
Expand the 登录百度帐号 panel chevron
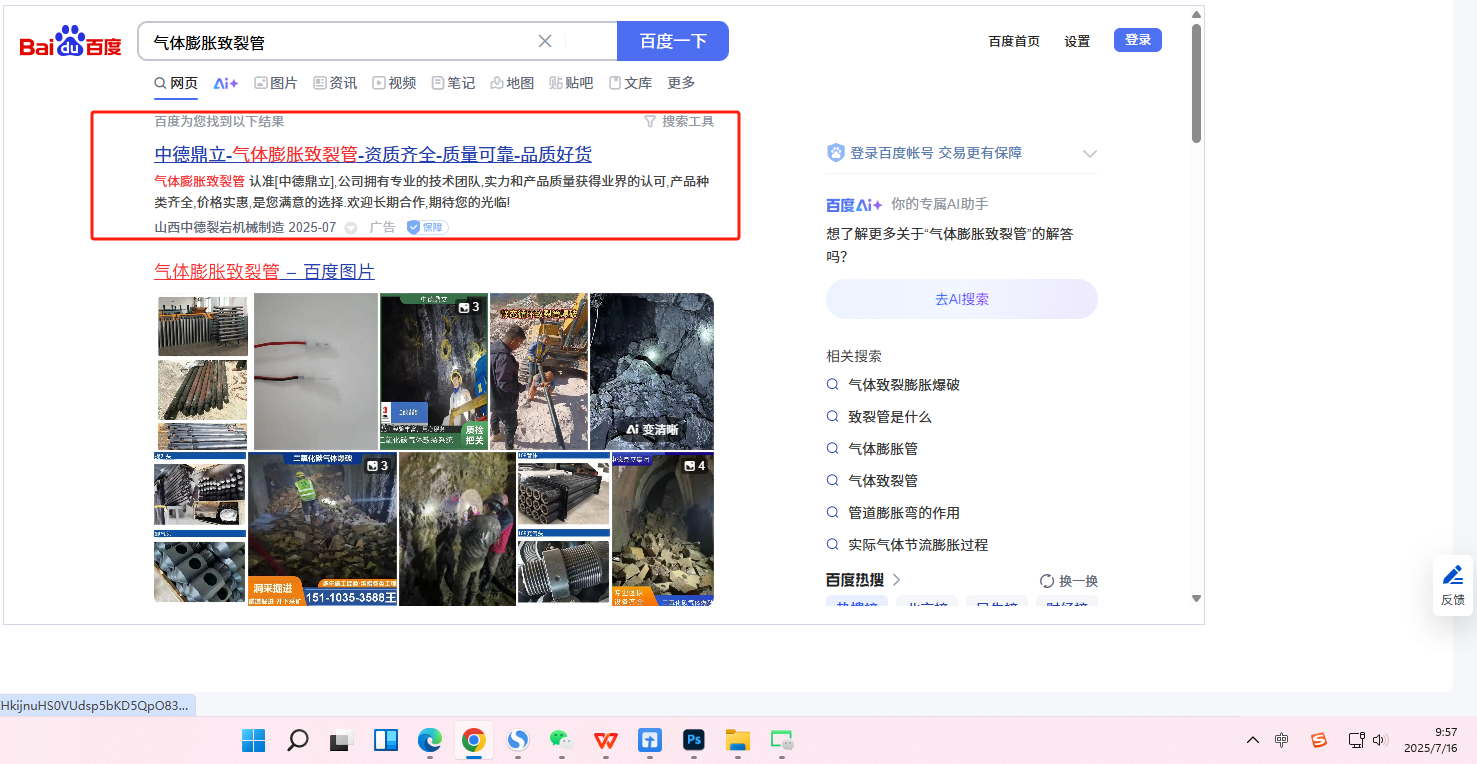click(x=1090, y=153)
